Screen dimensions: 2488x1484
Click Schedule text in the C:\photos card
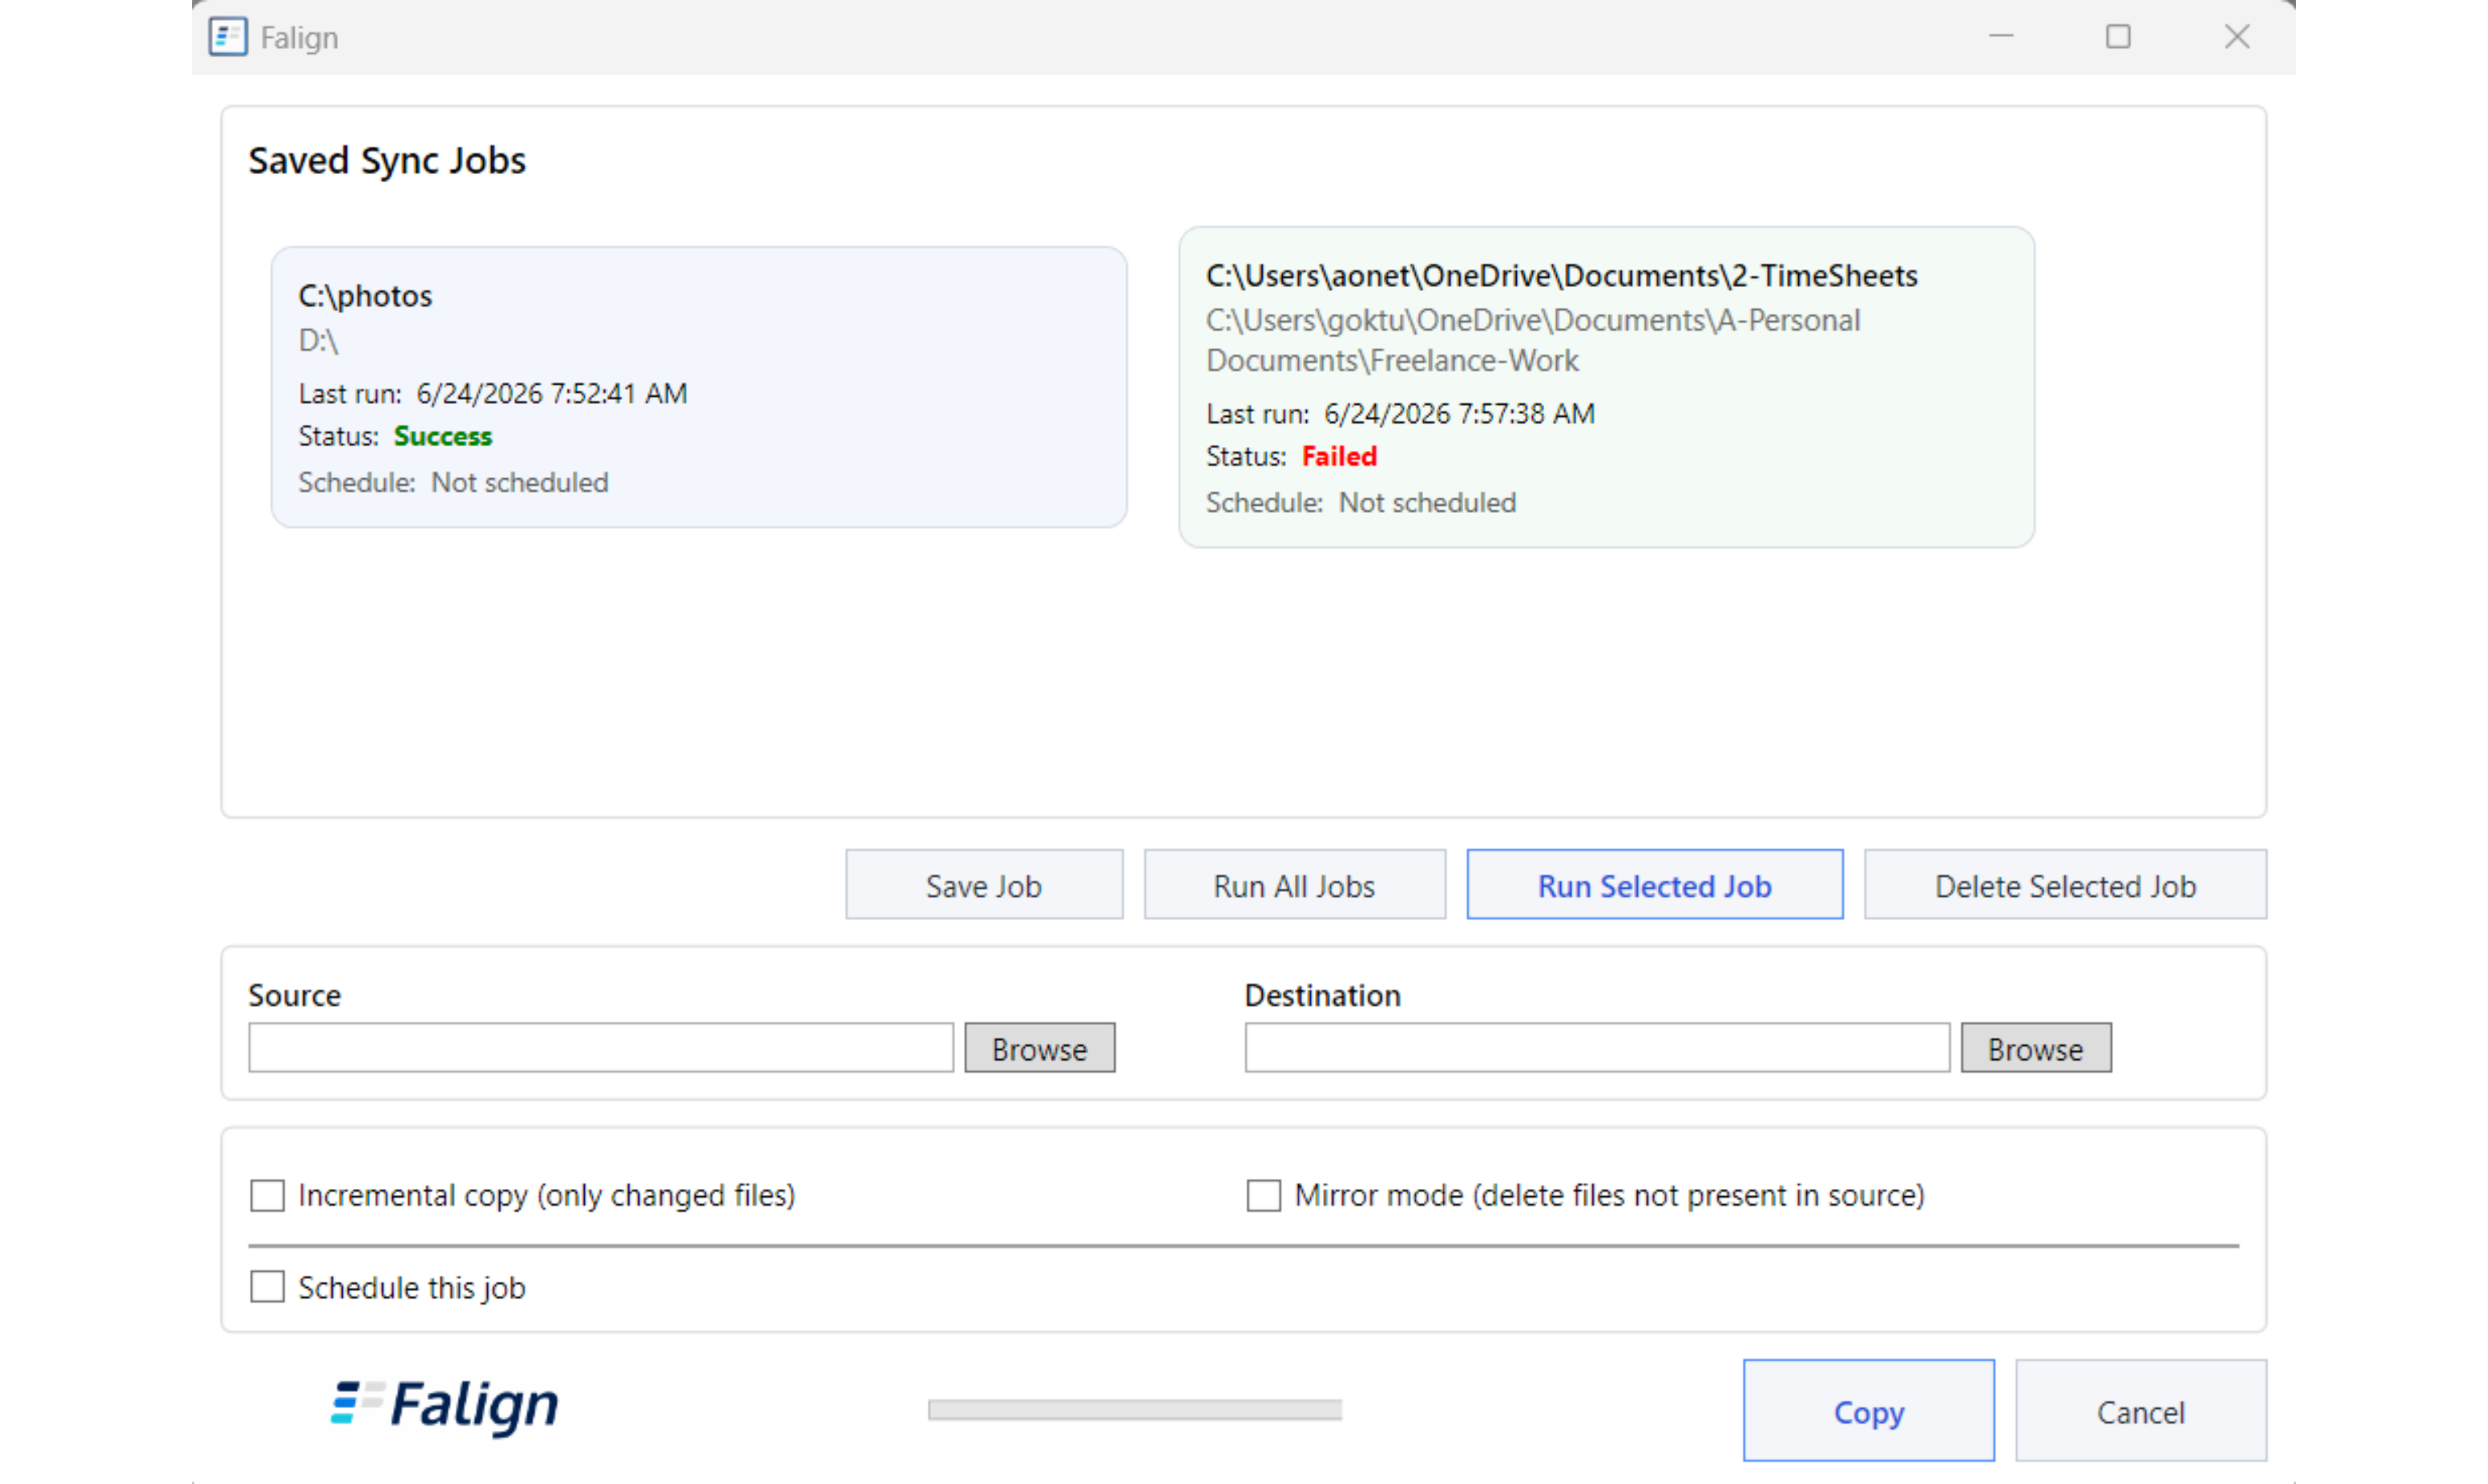pyautogui.click(x=453, y=483)
